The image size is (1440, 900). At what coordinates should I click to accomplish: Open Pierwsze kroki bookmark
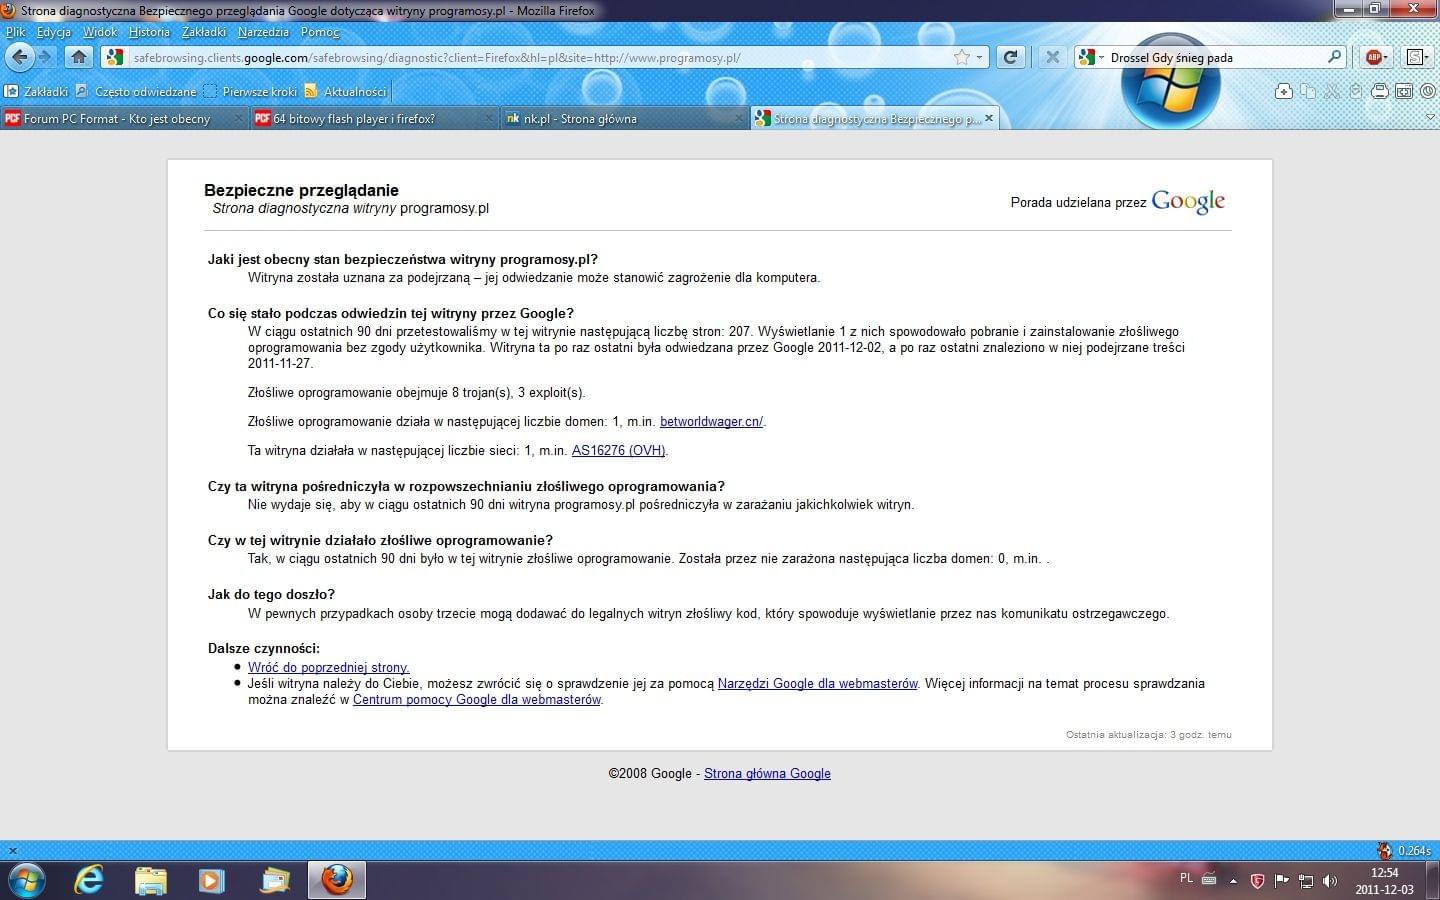pos(250,91)
